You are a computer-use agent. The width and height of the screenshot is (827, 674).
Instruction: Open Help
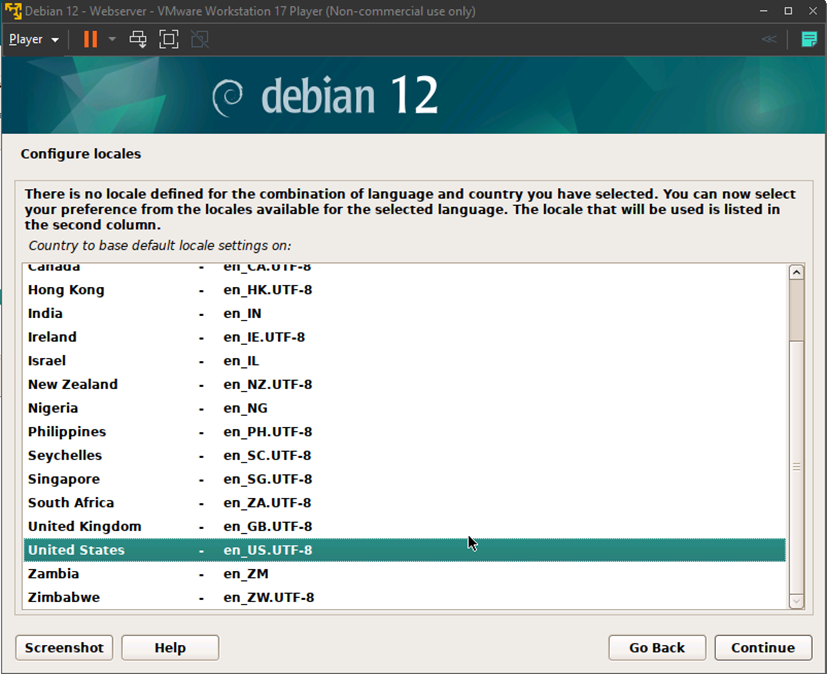tap(169, 647)
